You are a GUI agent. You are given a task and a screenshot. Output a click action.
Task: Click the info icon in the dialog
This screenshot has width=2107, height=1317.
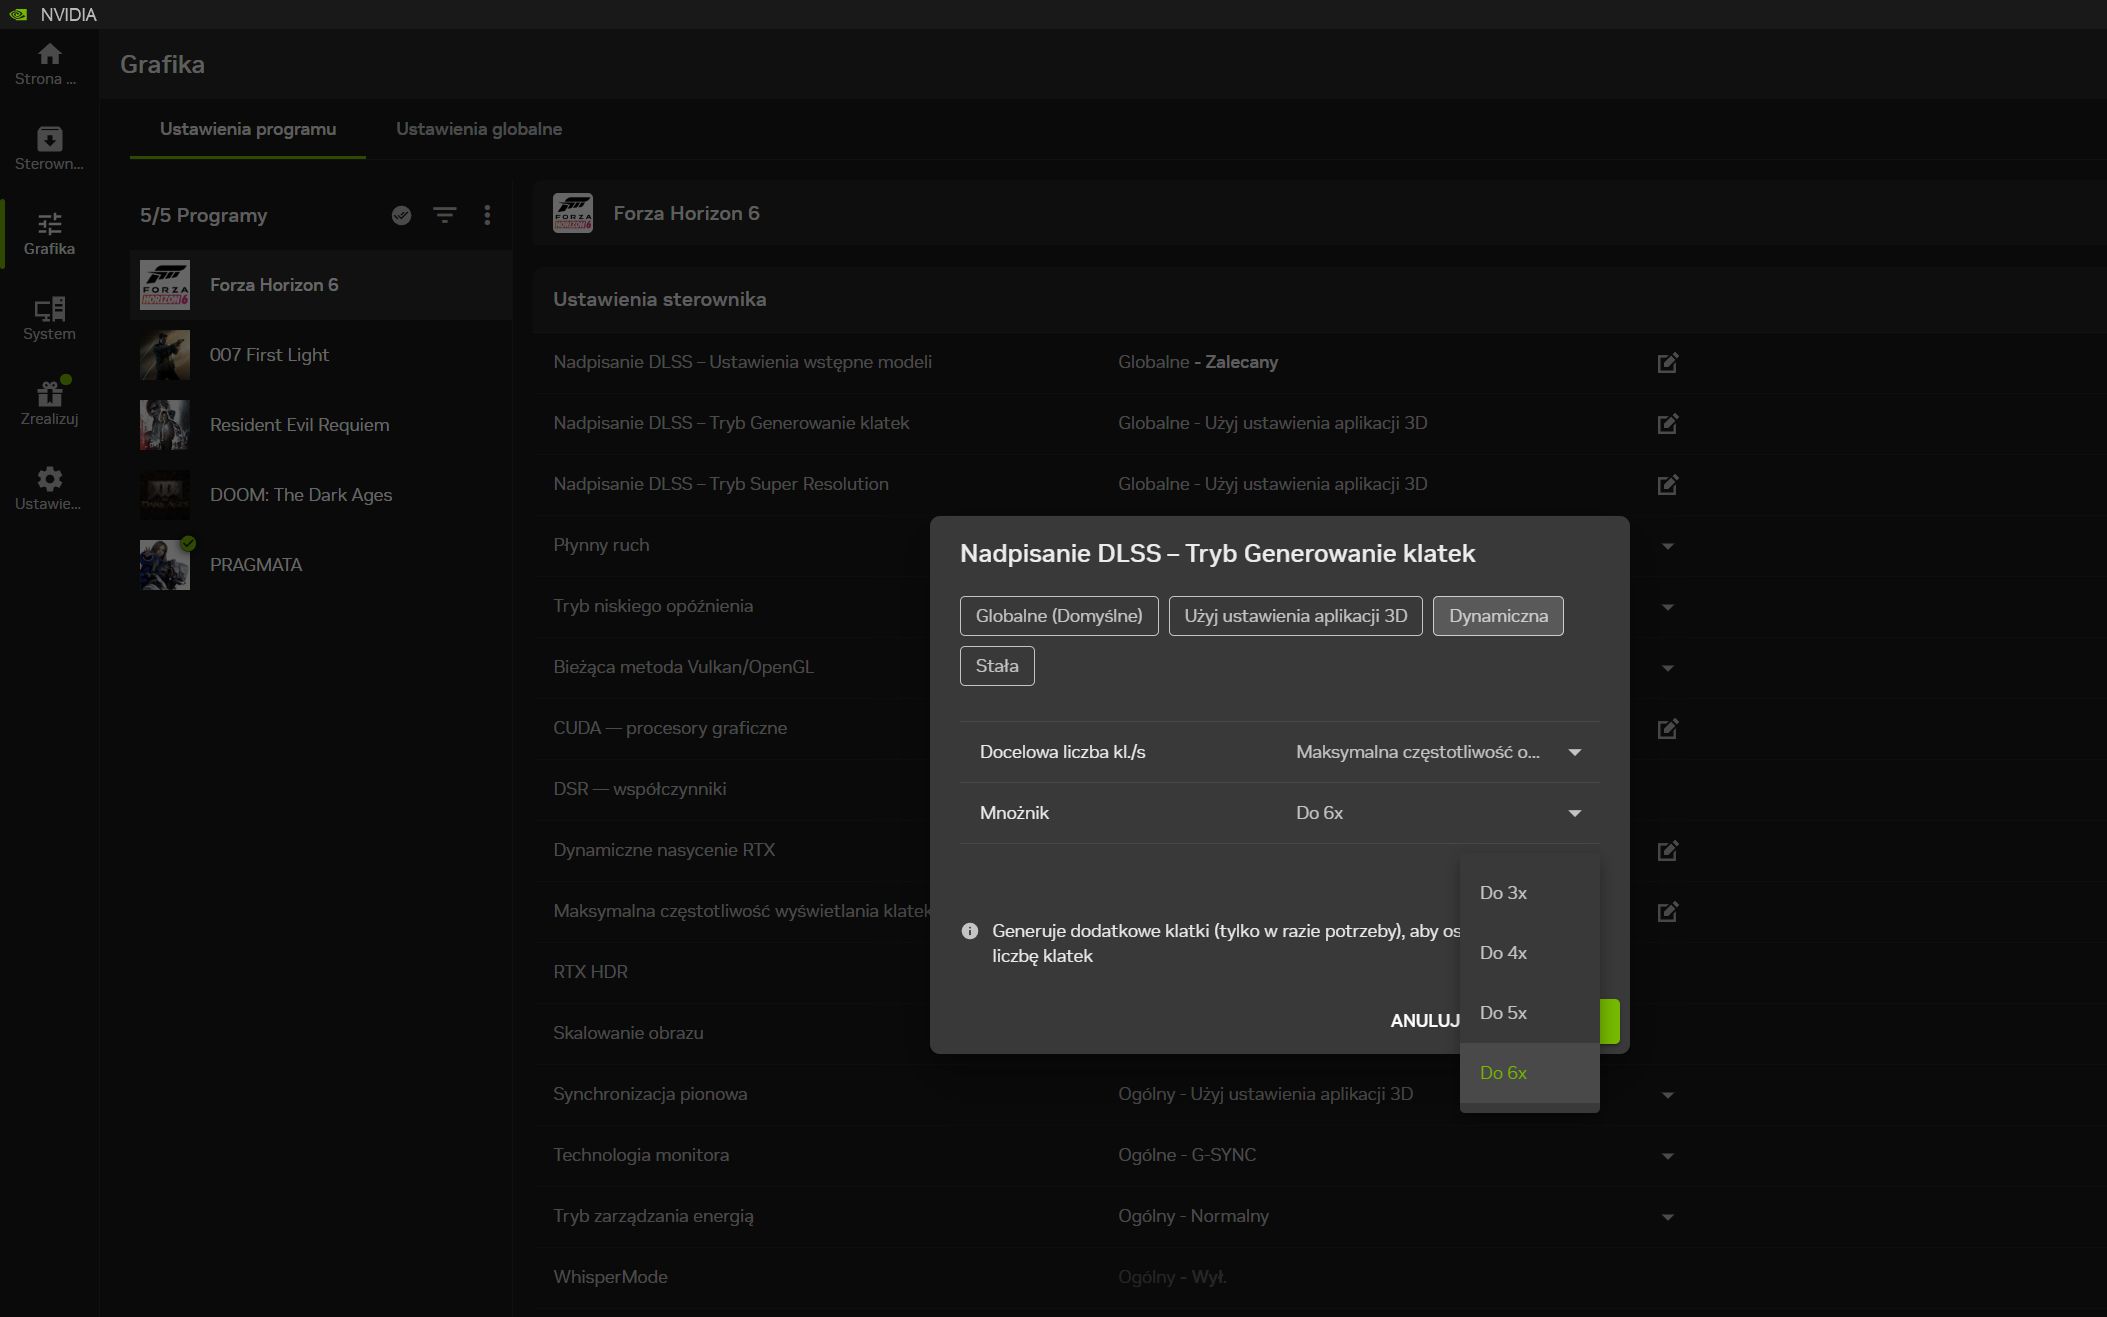point(969,931)
